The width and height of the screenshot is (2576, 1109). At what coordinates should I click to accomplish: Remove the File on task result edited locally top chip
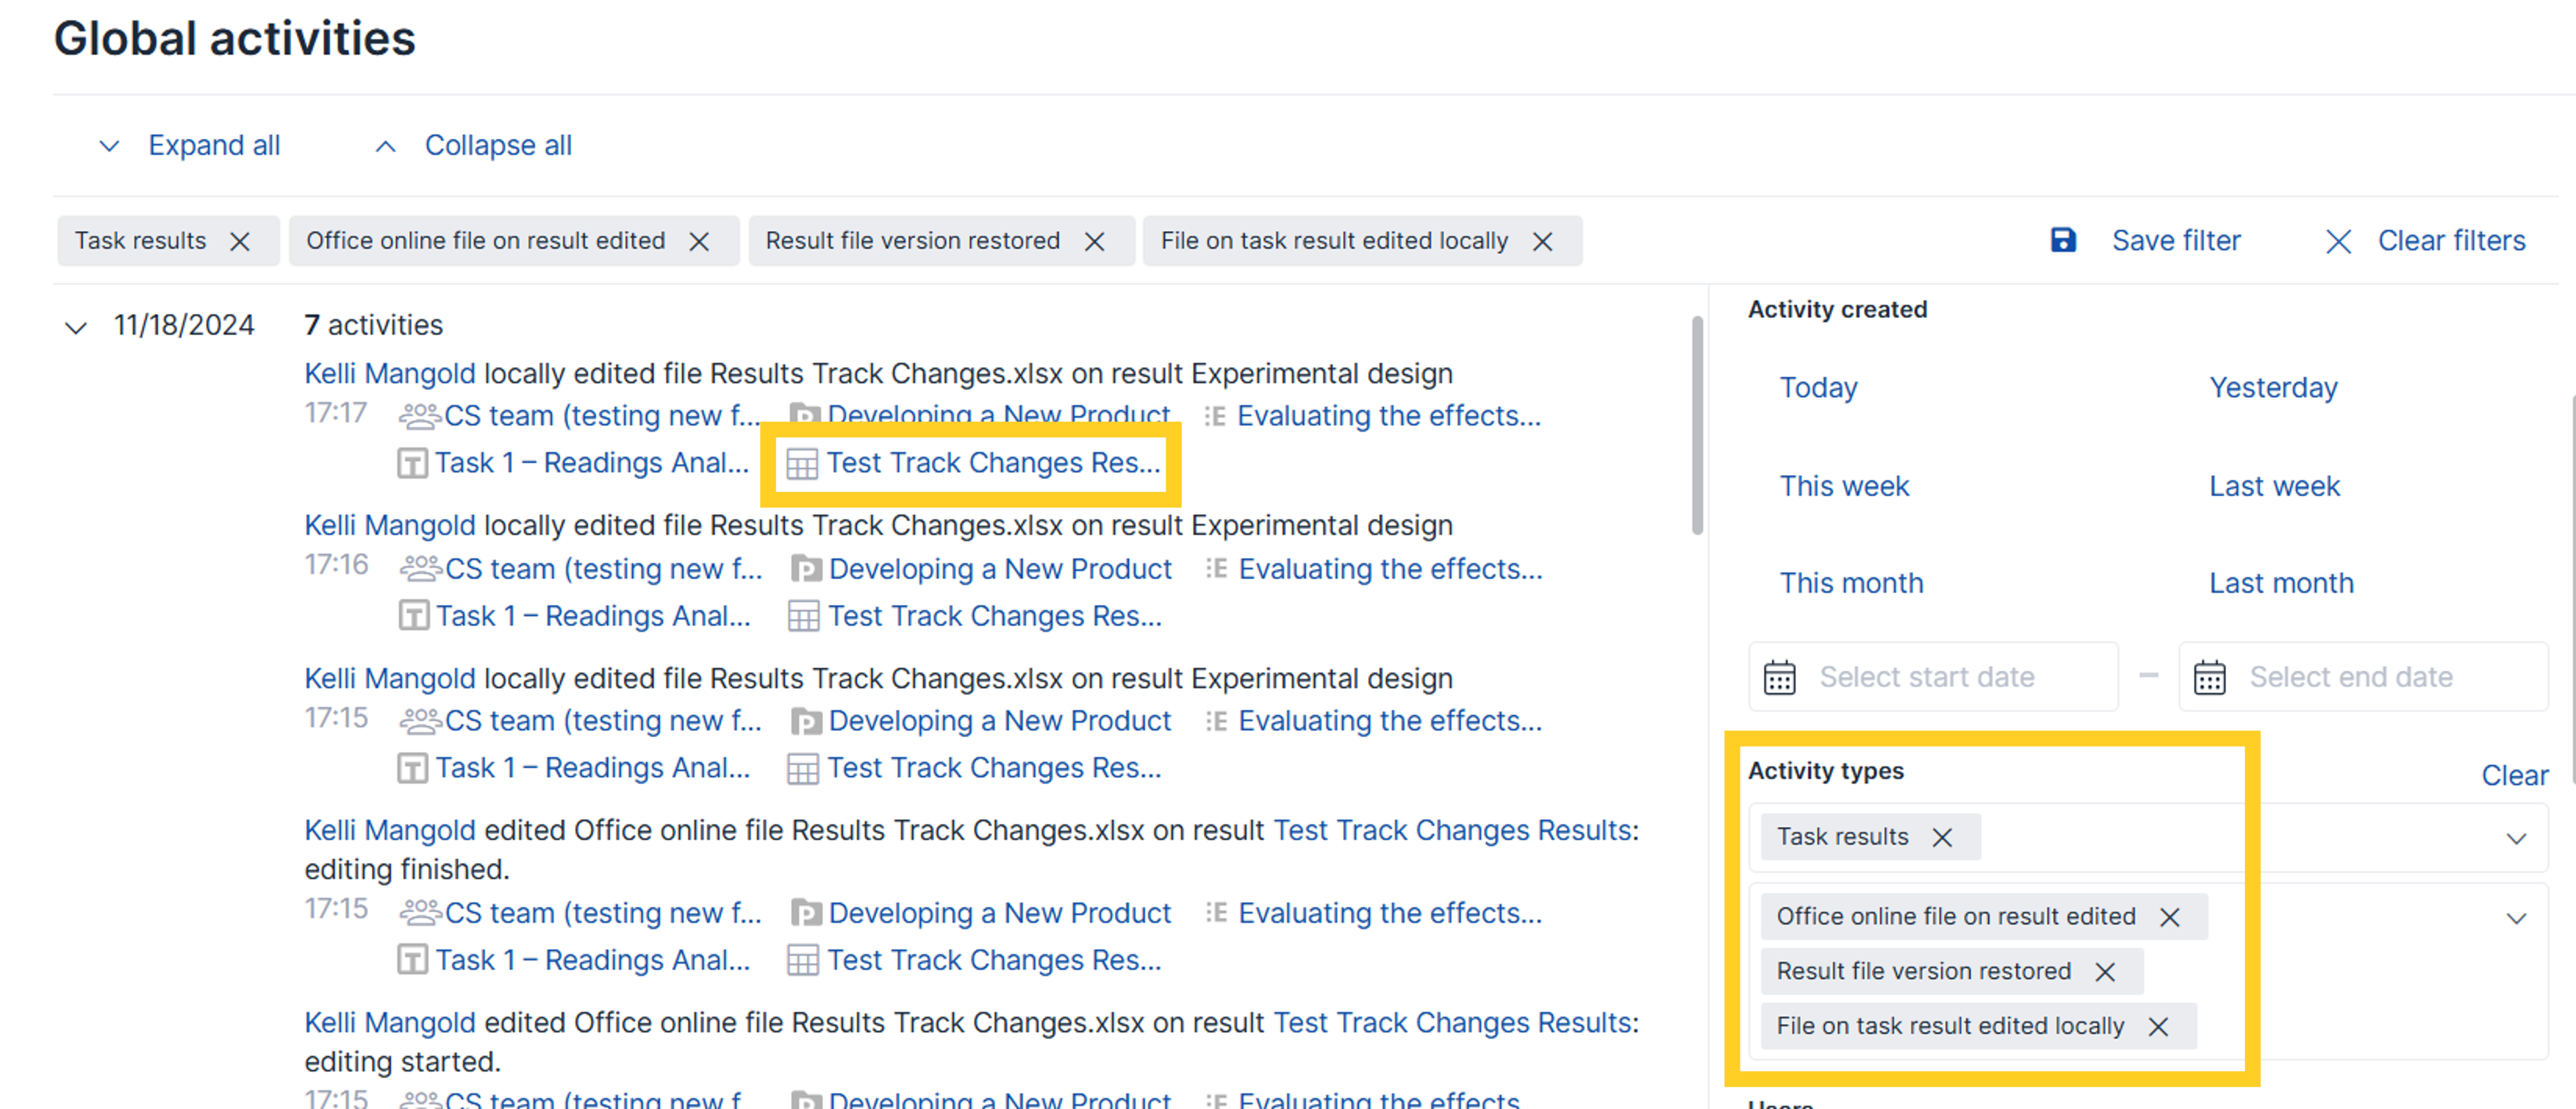[x=1543, y=241]
